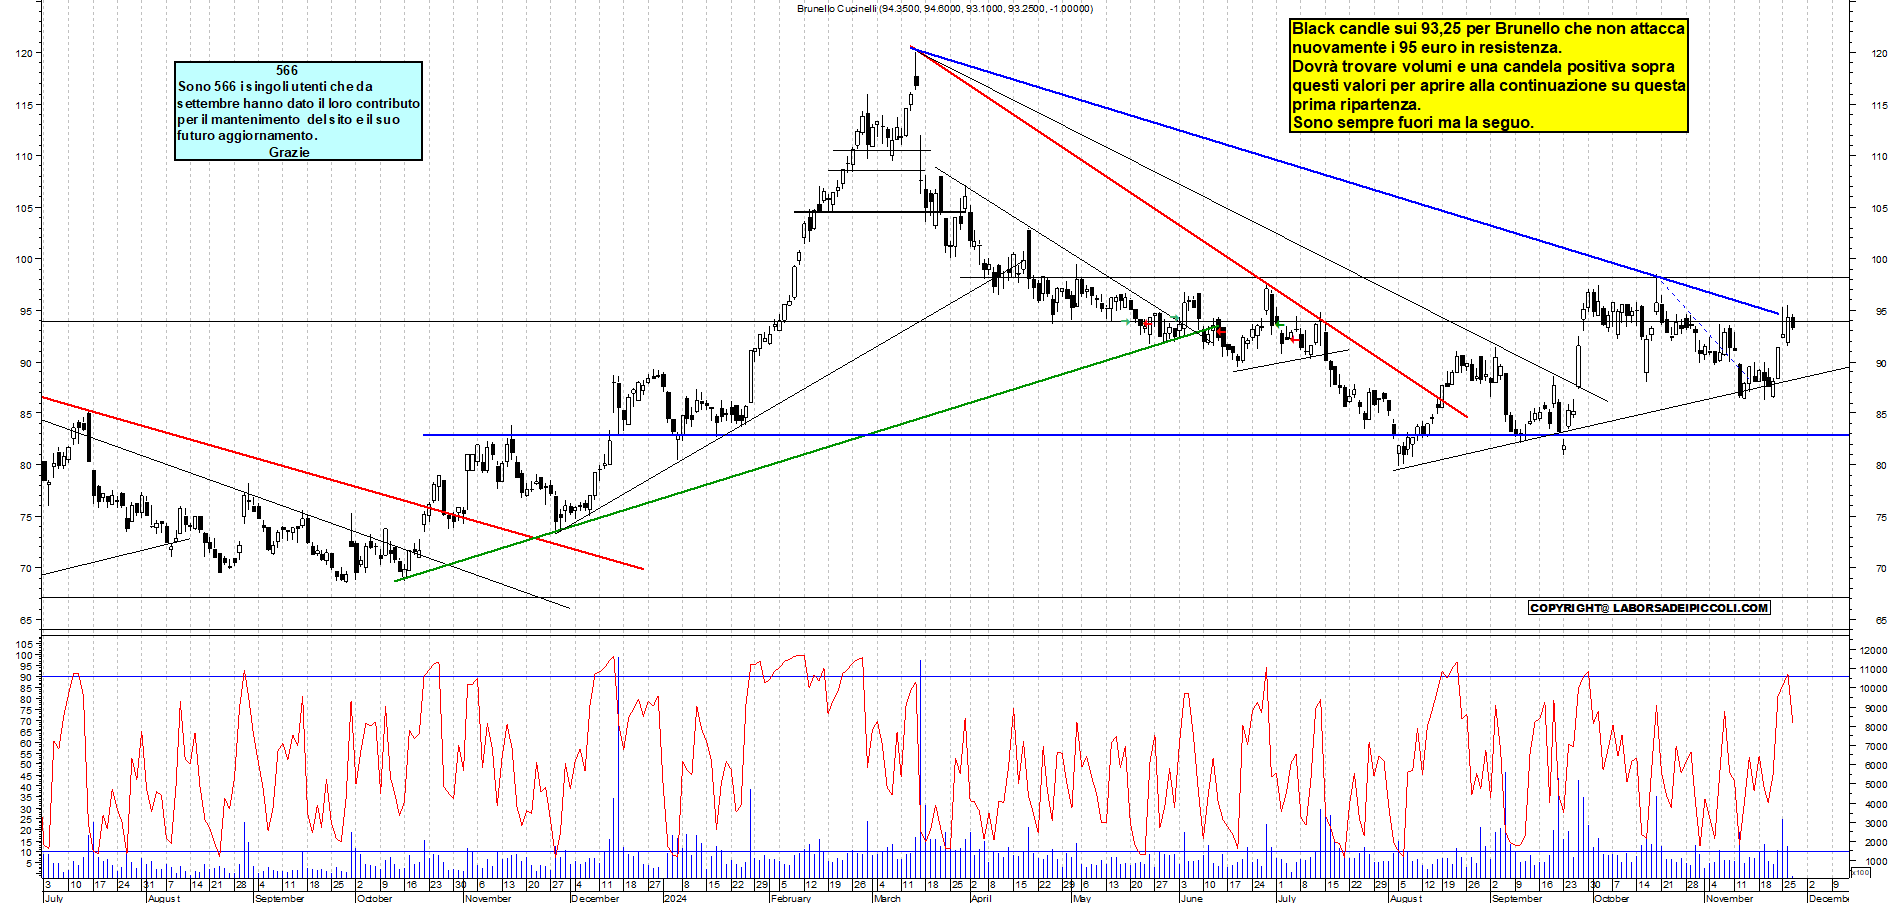The image size is (1890, 903).
Task: Click the 'February' month label
Action: click(791, 898)
